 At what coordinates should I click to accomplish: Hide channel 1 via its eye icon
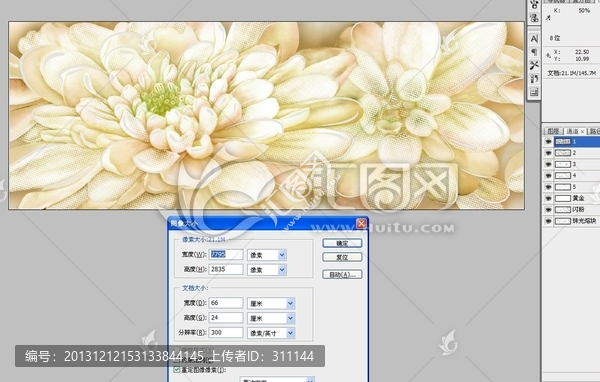(x=548, y=142)
